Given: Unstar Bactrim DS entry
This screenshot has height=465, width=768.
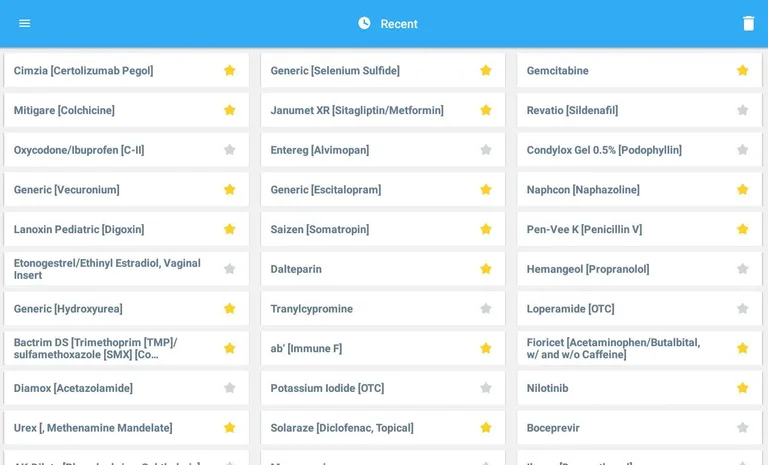Looking at the screenshot, I should (229, 348).
